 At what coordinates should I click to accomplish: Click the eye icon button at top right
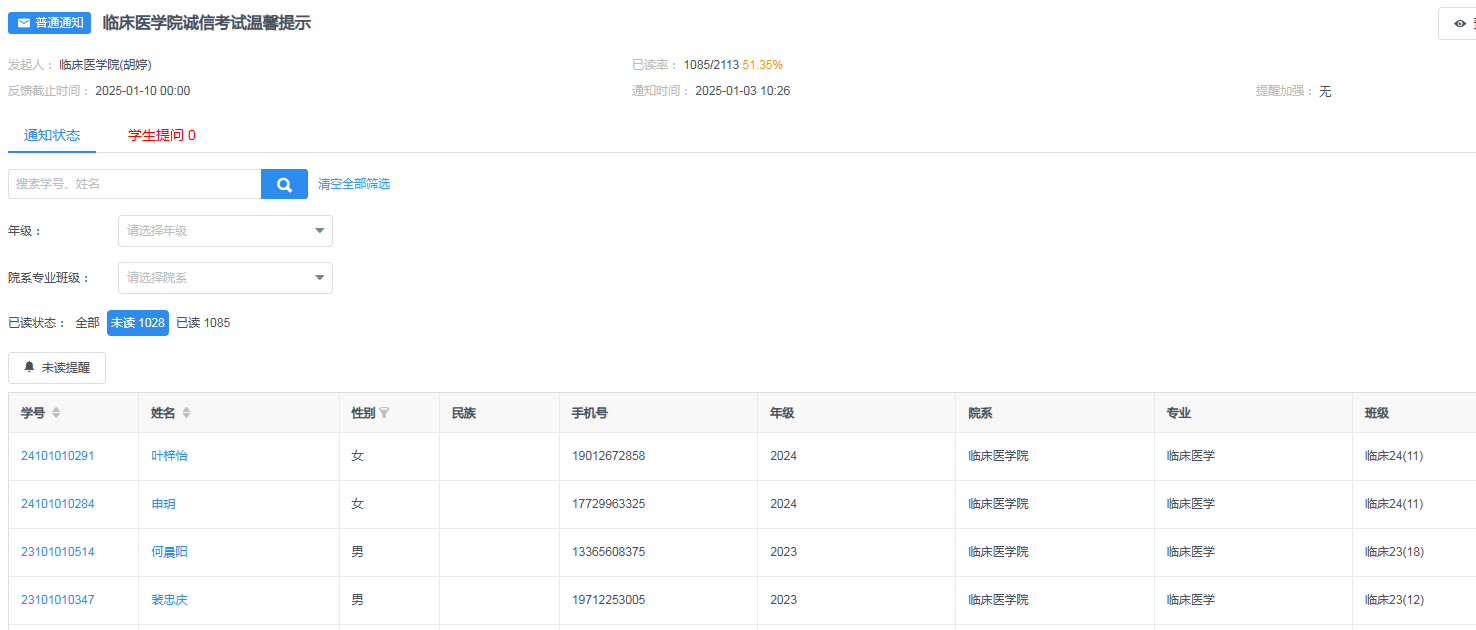pyautogui.click(x=1459, y=23)
